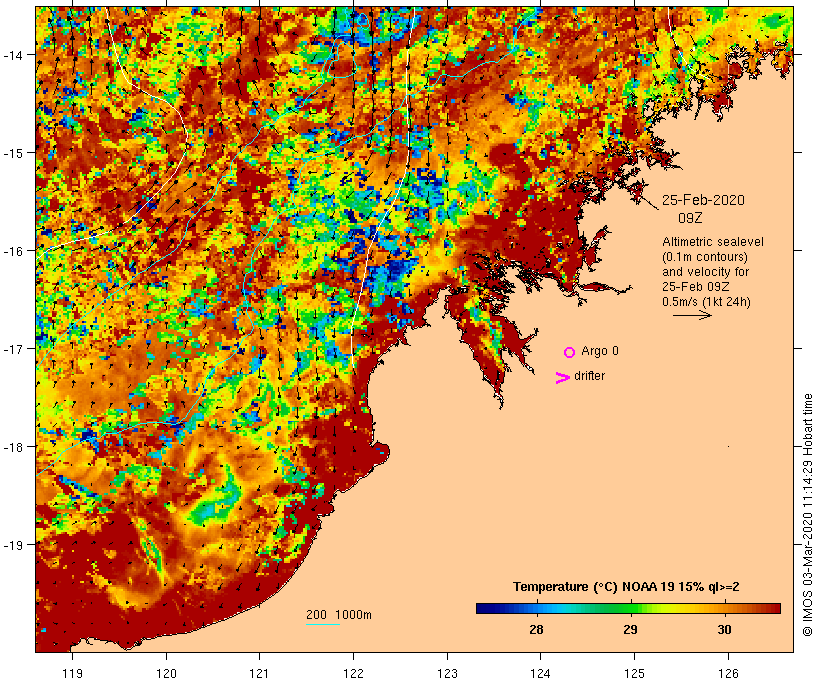Click the 'Argo 0' label

(x=600, y=350)
